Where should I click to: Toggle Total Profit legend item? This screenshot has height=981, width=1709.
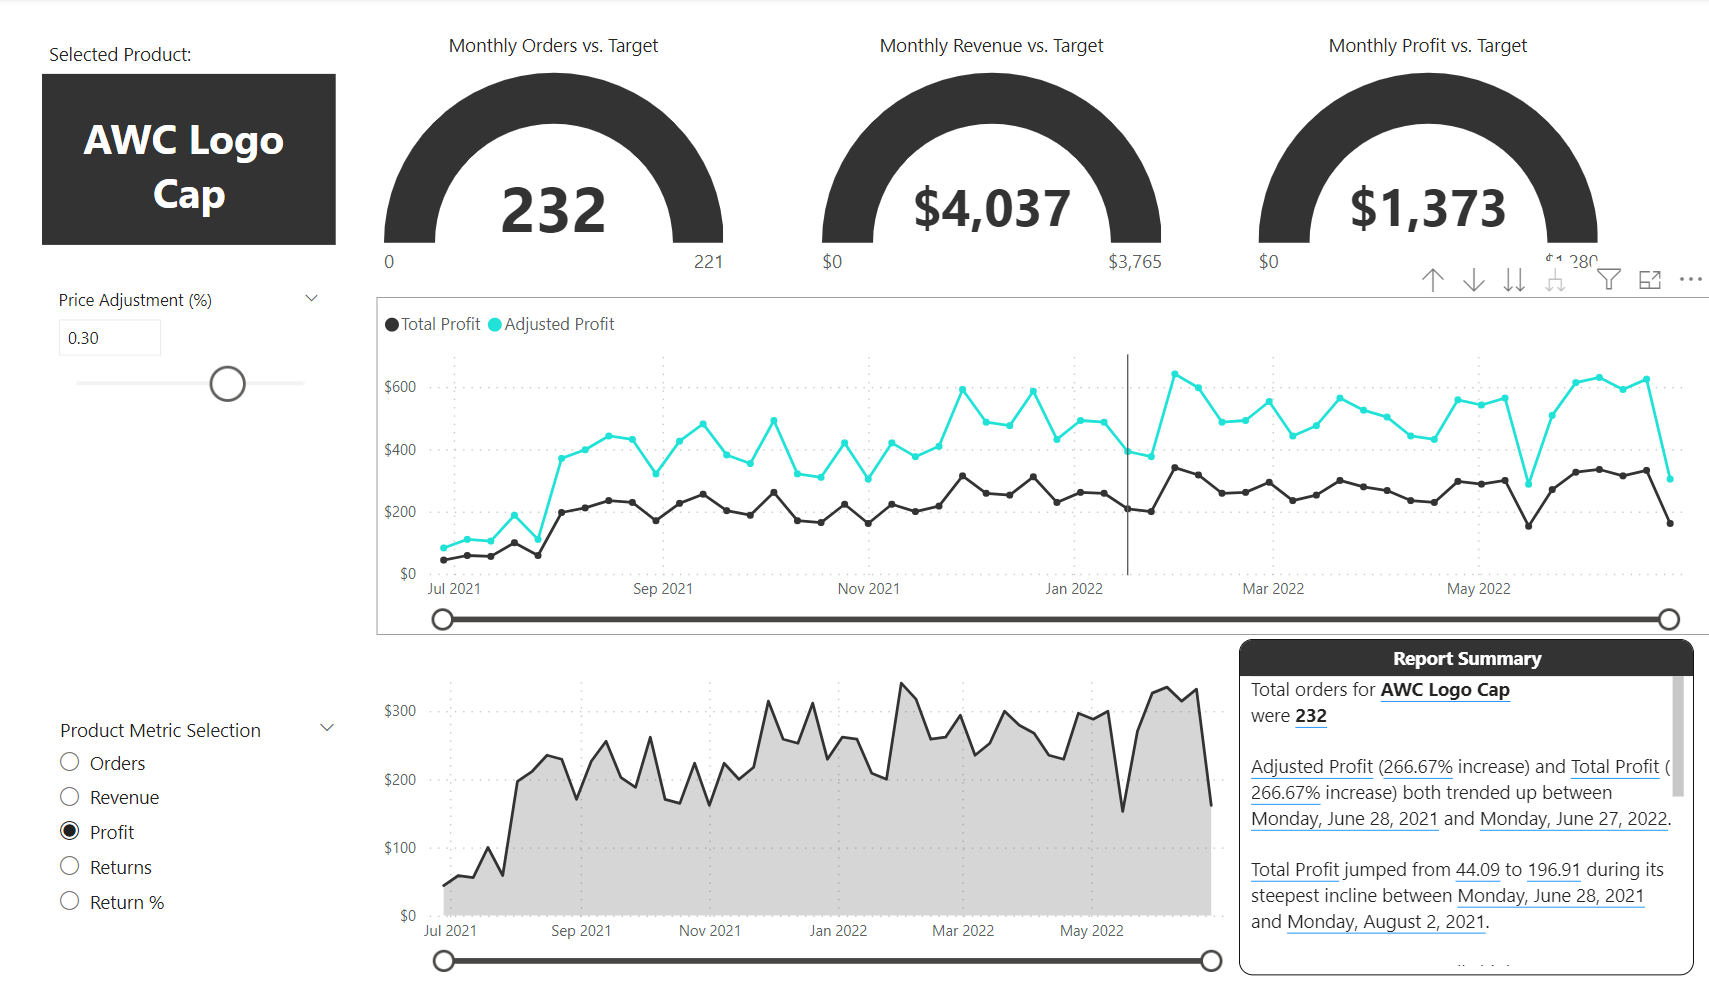point(433,324)
